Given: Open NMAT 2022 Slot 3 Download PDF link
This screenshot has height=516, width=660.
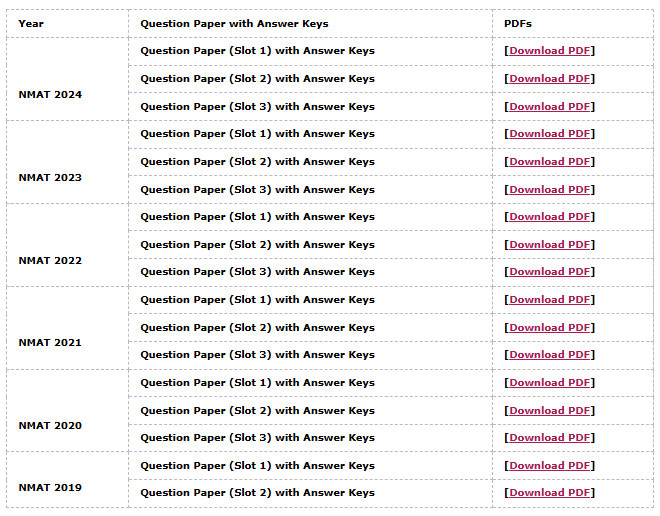Looking at the screenshot, I should [x=550, y=272].
